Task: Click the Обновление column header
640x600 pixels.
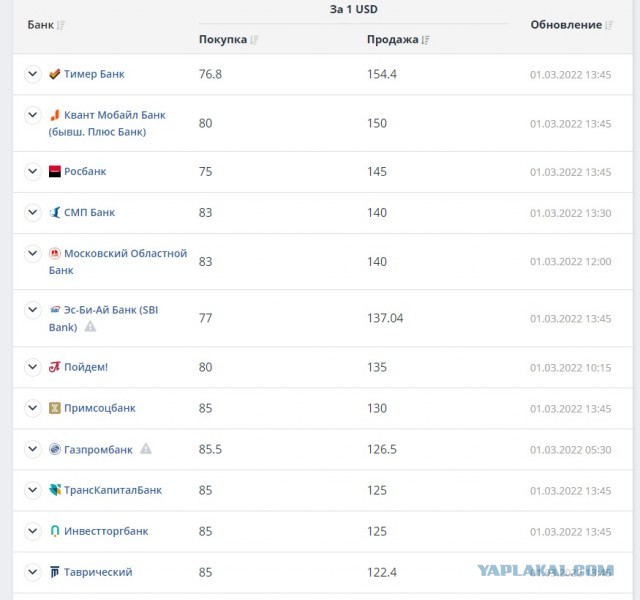Action: 566,25
